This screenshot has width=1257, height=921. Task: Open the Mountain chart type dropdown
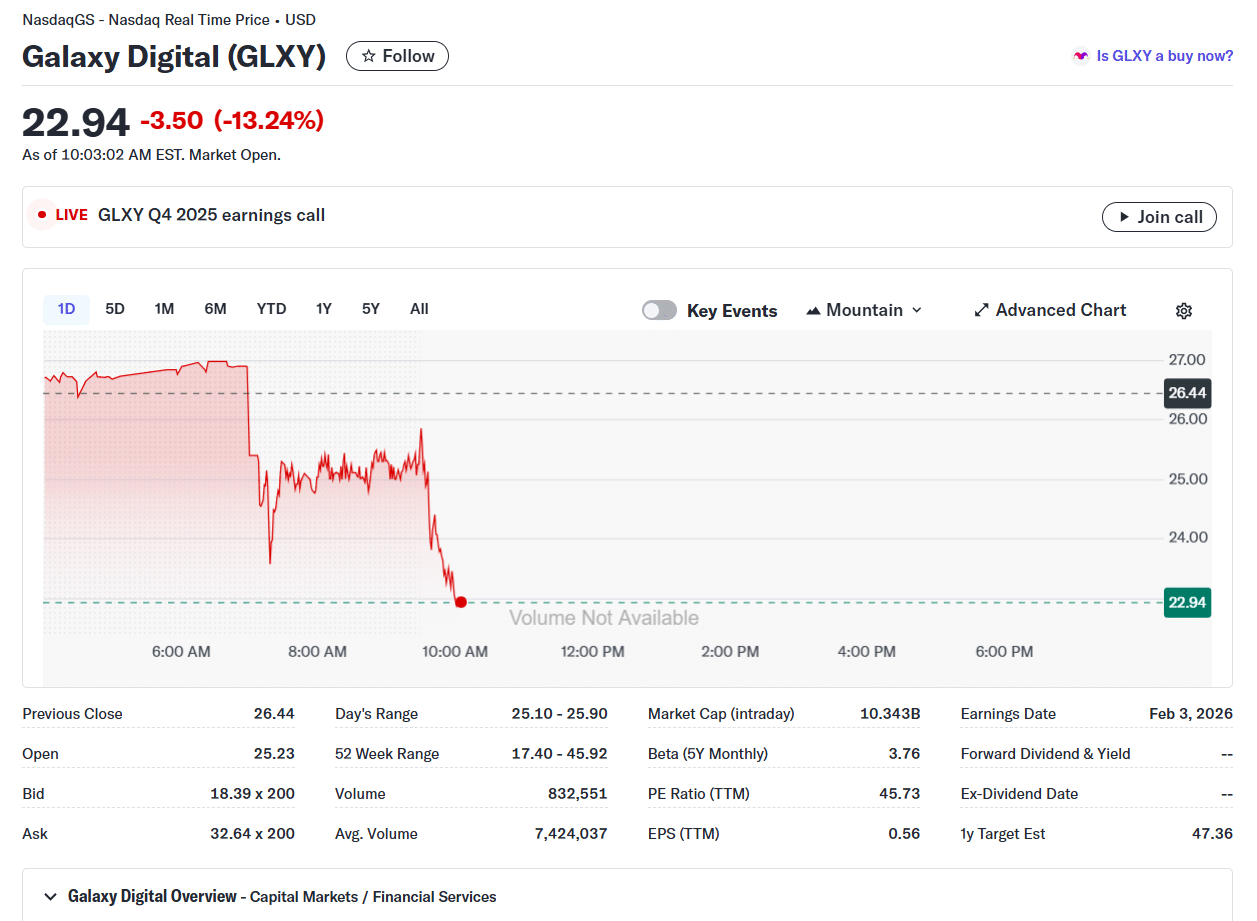tap(864, 311)
